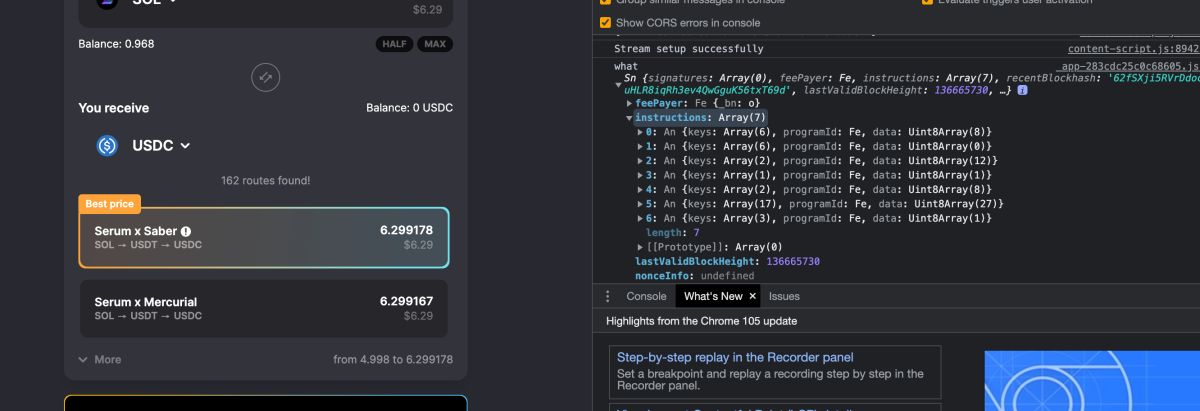Open the _app-283cdc25c0c68605.js source link
This screenshot has width=1200, height=411.
pos(1129,66)
